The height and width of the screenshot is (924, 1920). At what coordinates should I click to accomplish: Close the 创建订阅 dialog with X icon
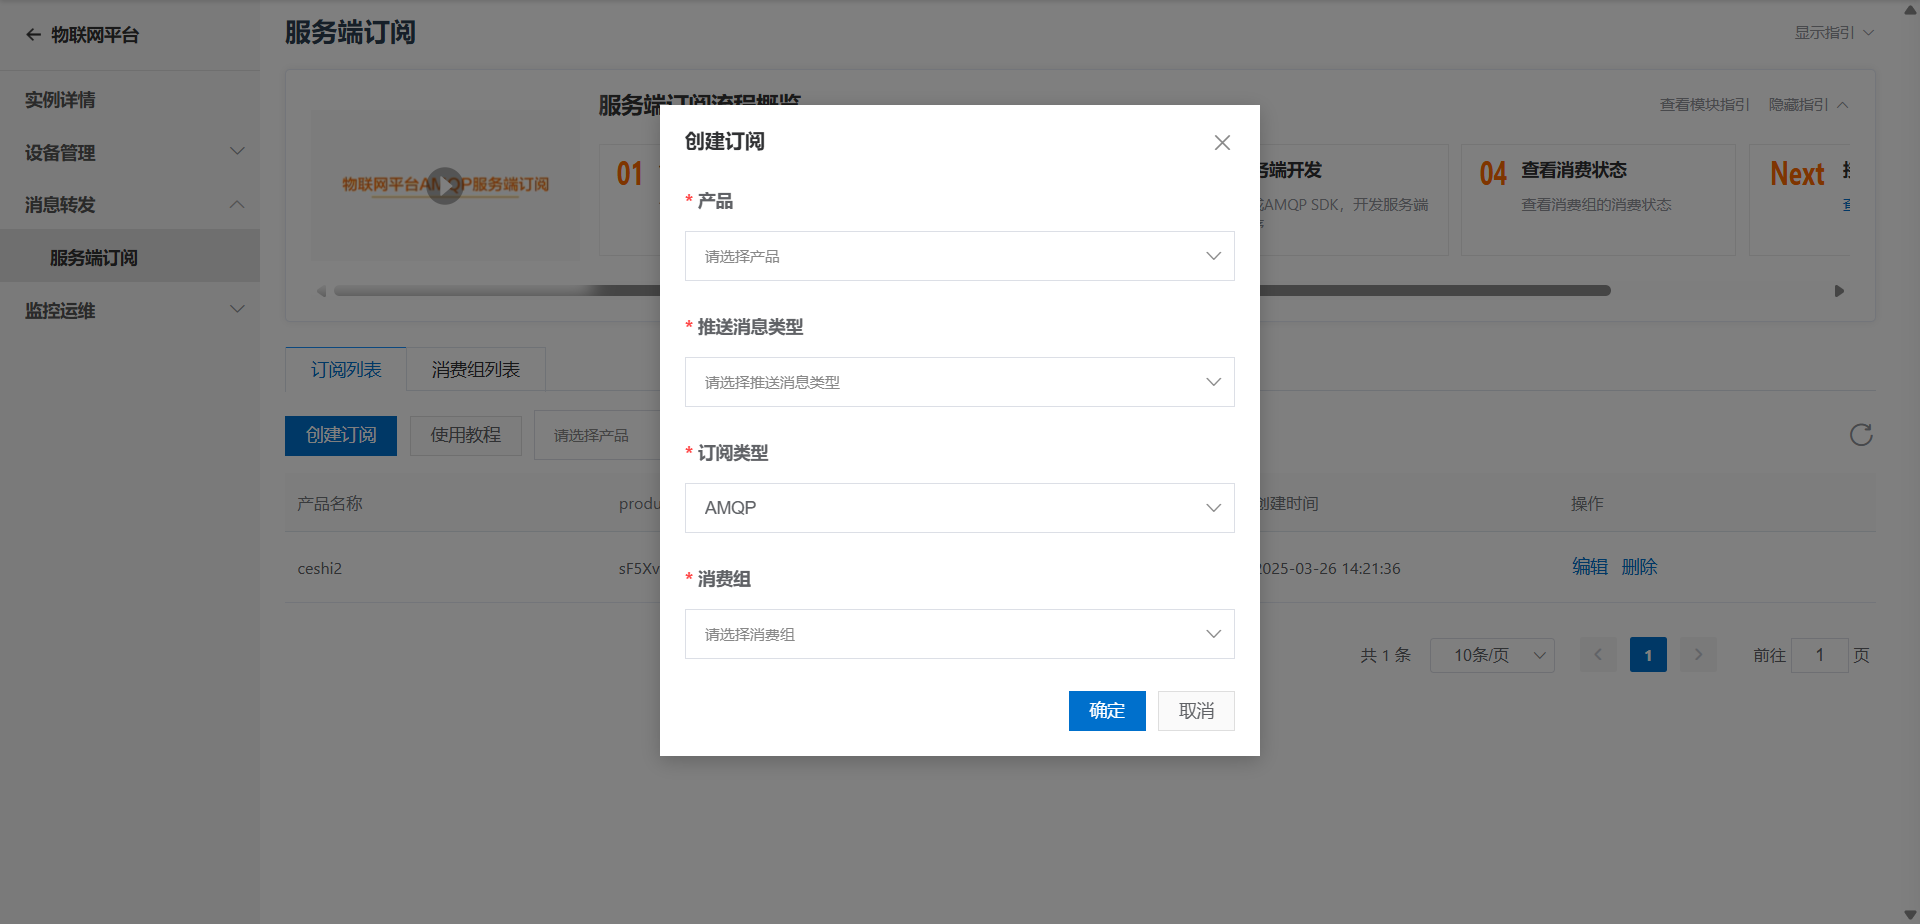point(1222,143)
